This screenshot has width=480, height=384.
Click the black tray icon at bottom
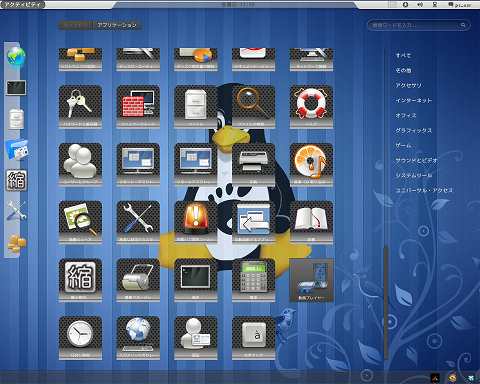435,378
